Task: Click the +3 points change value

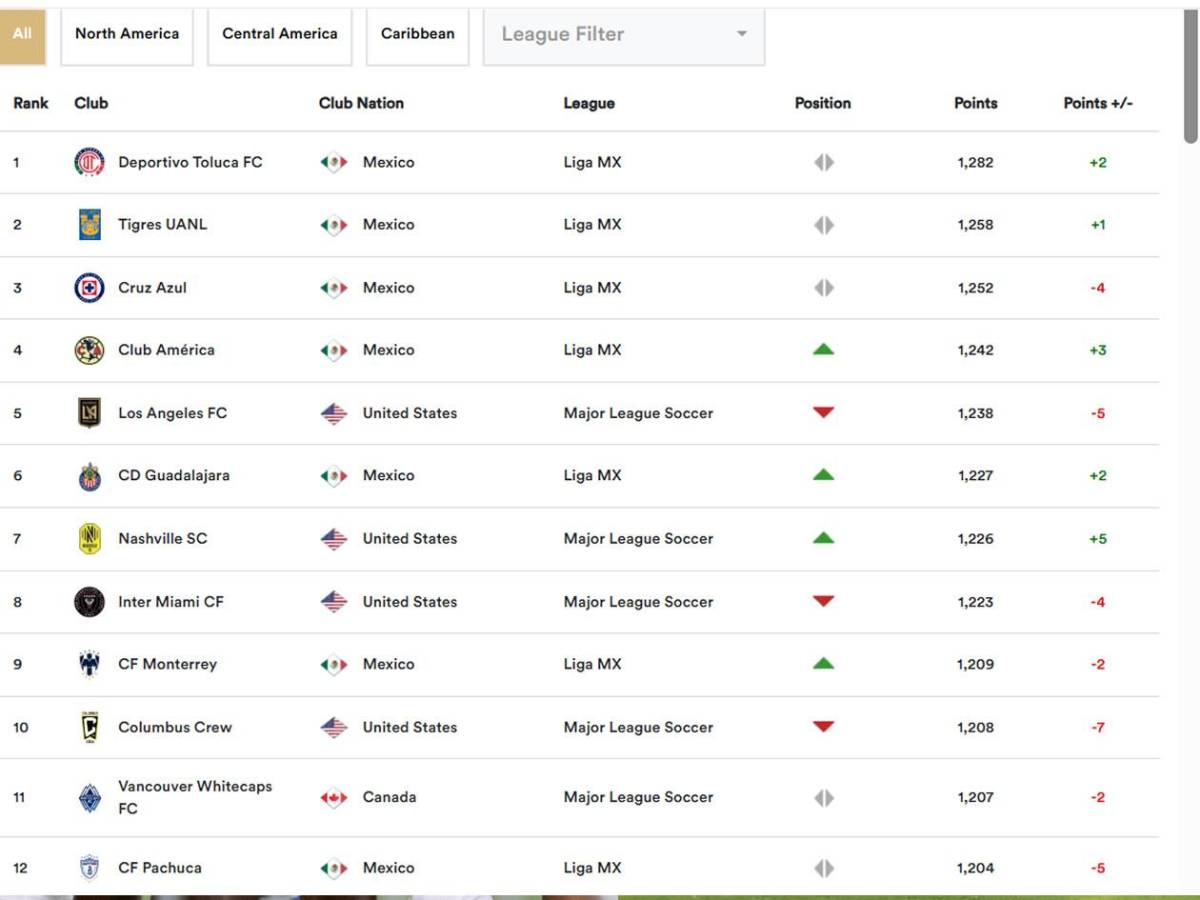Action: [x=1098, y=350]
